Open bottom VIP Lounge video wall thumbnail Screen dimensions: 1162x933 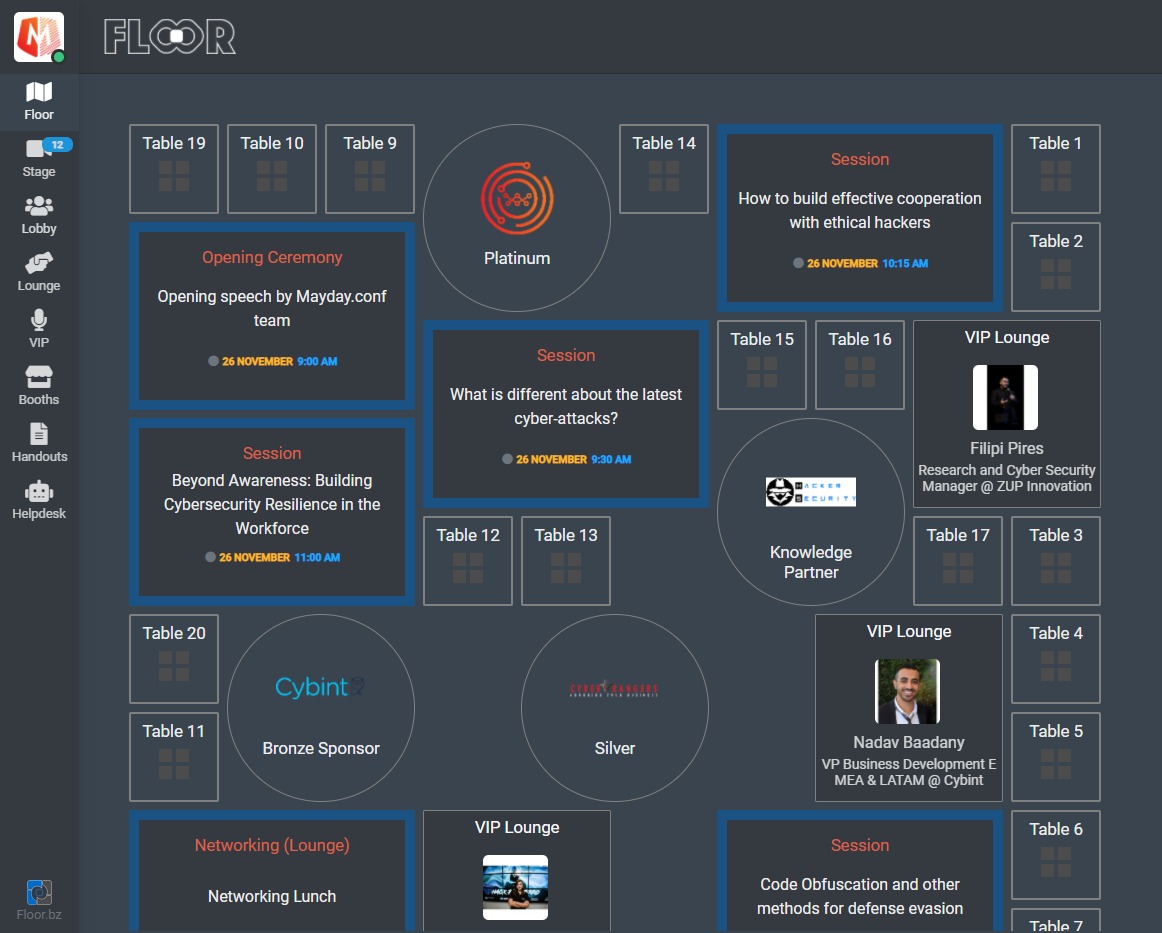click(x=516, y=887)
